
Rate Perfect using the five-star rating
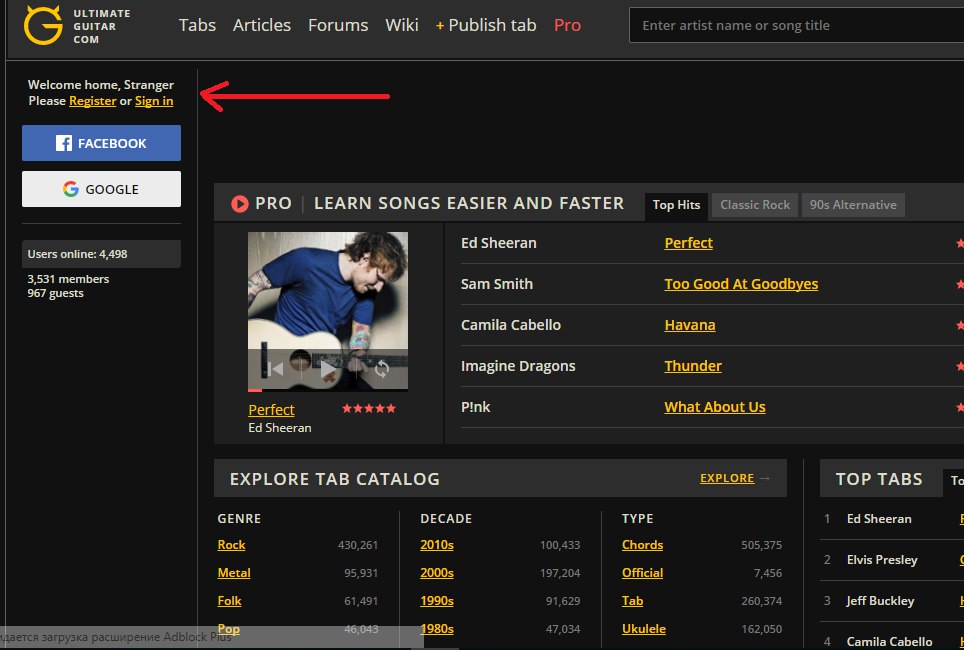pos(369,408)
